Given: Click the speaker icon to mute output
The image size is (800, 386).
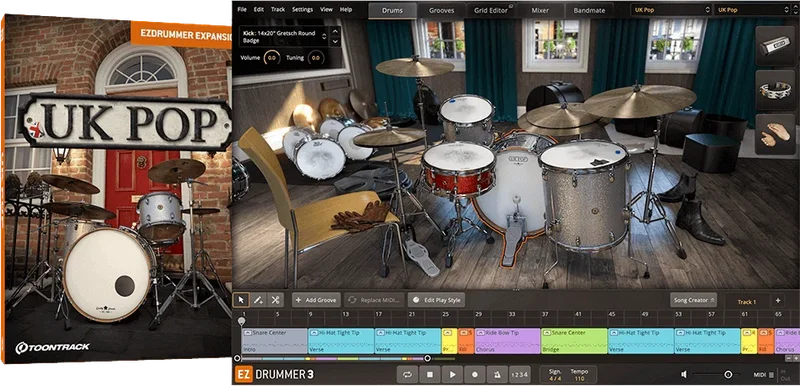Looking at the screenshot, I should (684, 375).
